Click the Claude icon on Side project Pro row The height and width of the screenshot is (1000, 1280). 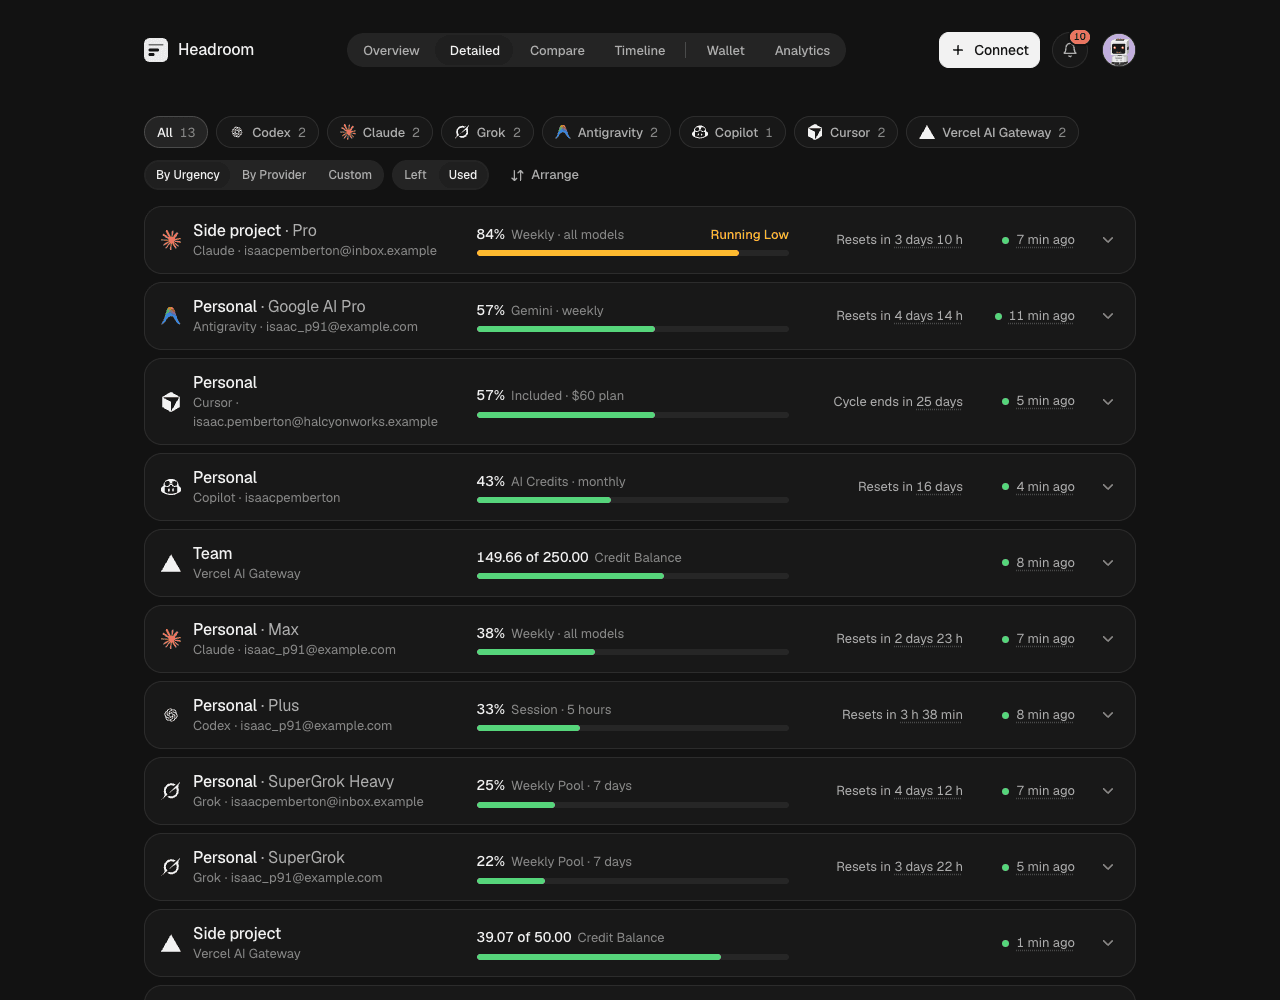171,240
